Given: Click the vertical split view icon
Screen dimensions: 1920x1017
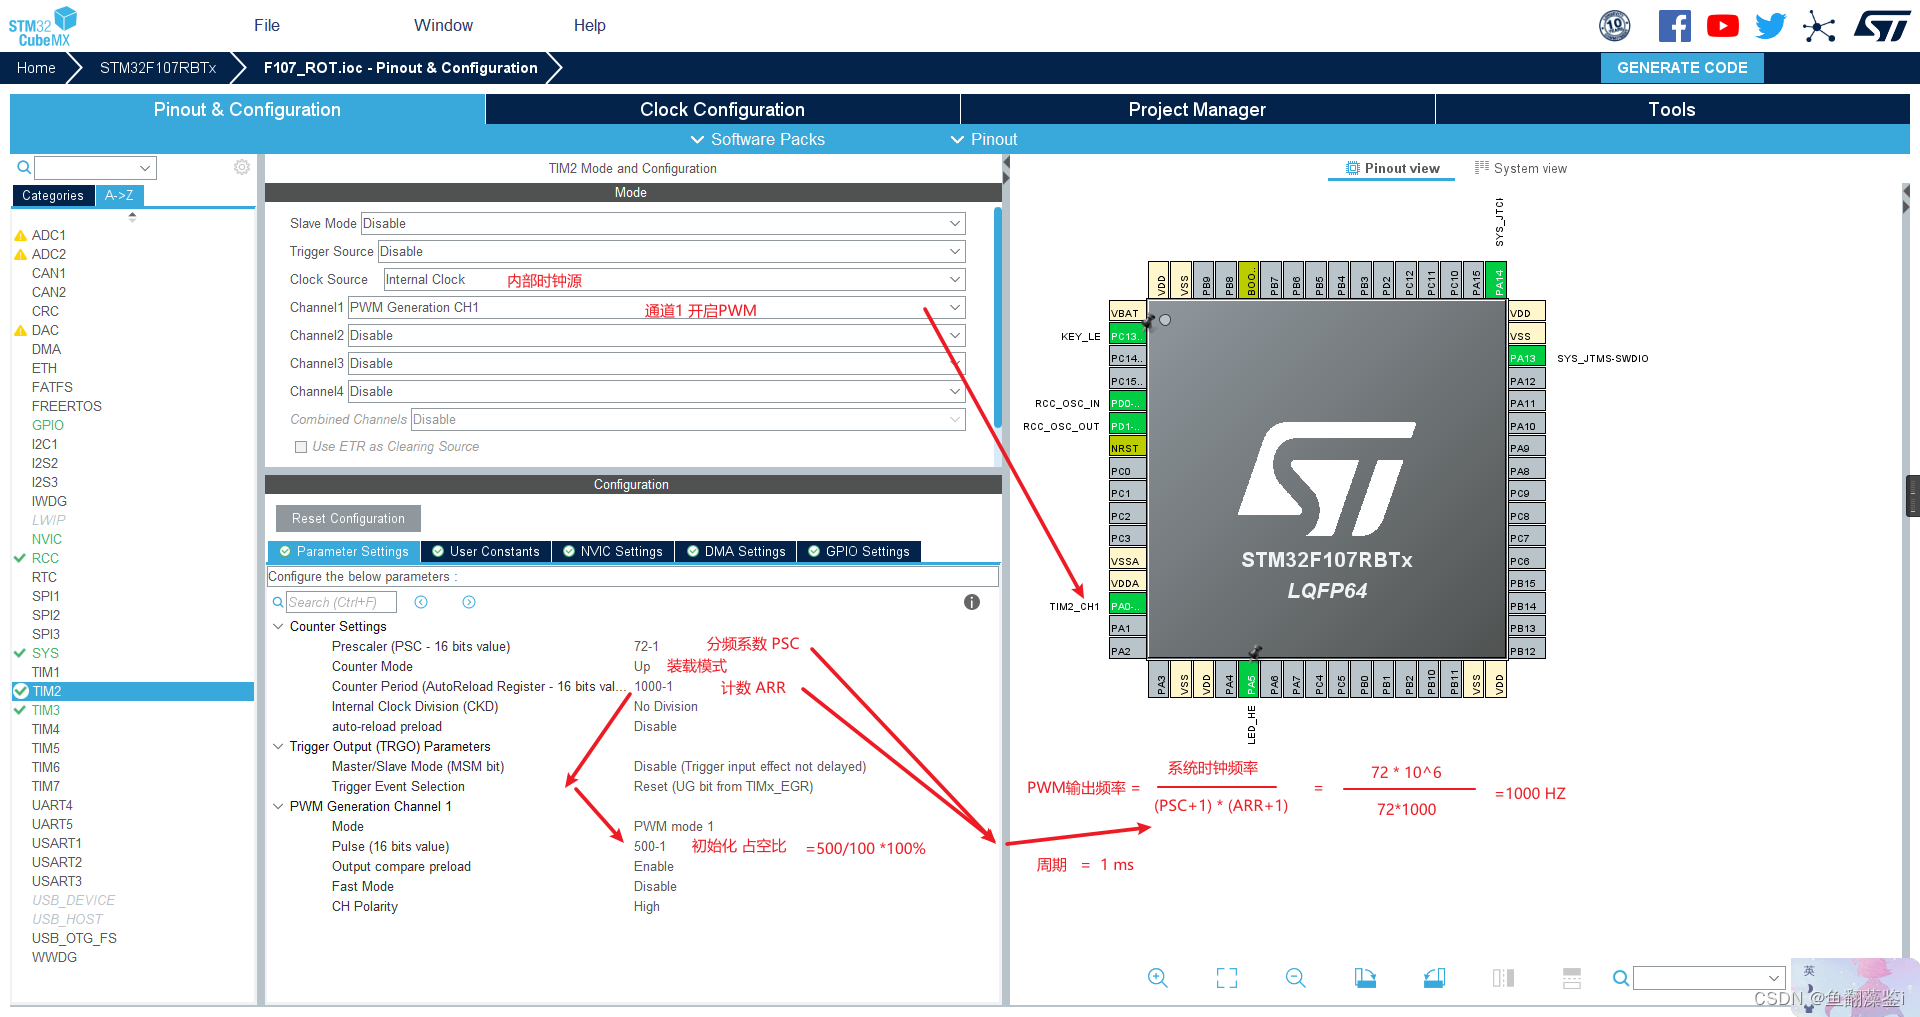Looking at the screenshot, I should [1503, 978].
